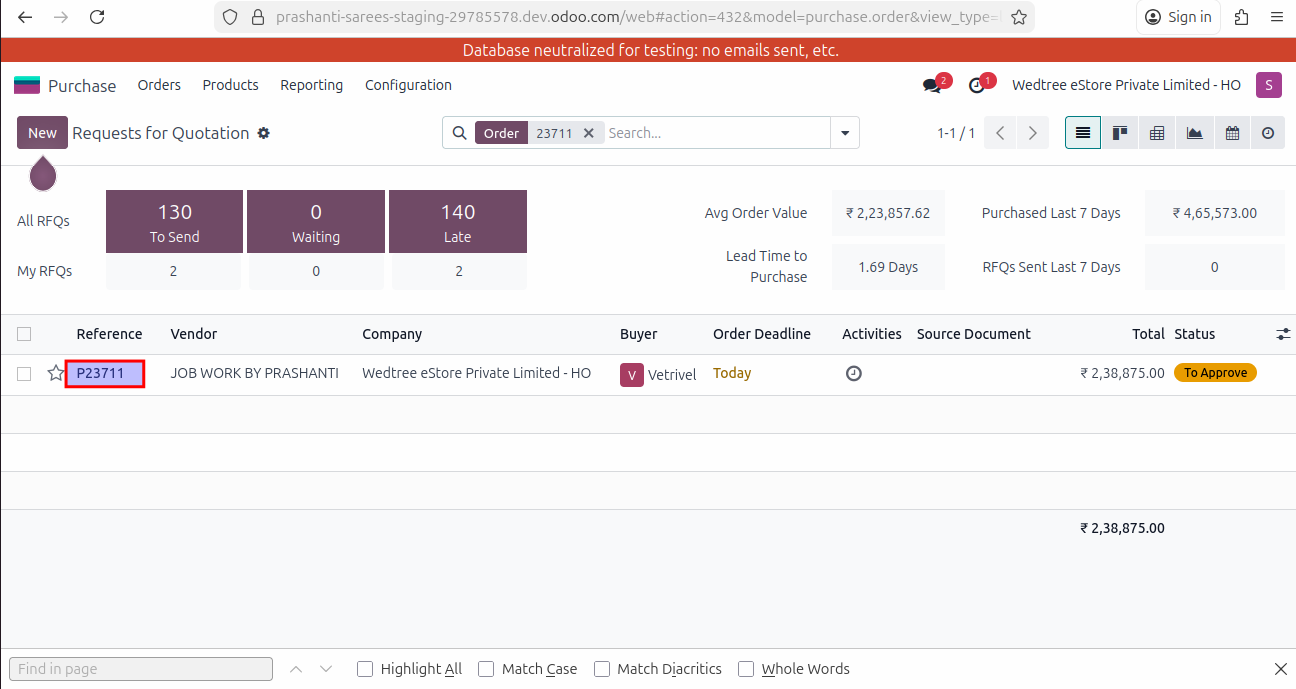Click the browser forward arrow
The width and height of the screenshot is (1296, 689).
[x=61, y=17]
